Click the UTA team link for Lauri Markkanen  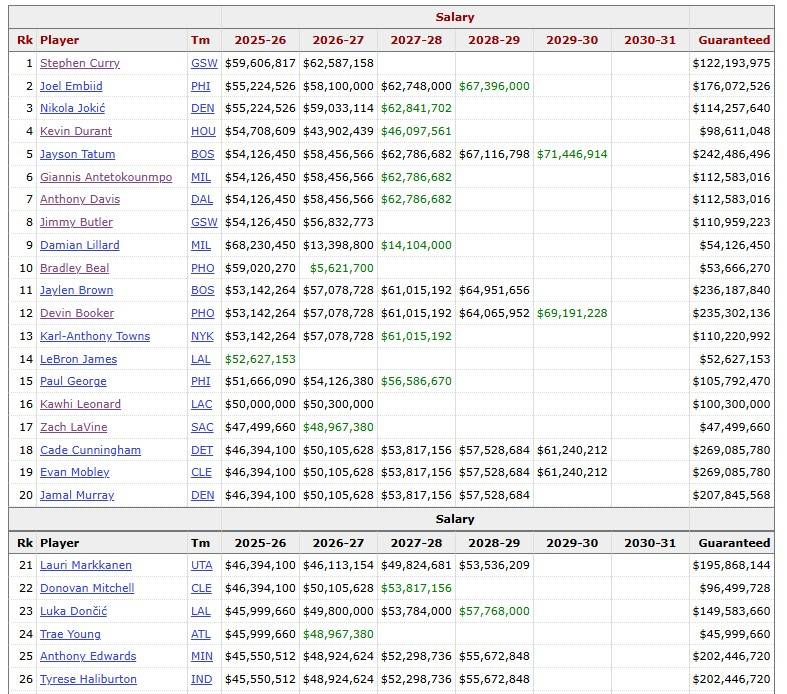(201, 565)
